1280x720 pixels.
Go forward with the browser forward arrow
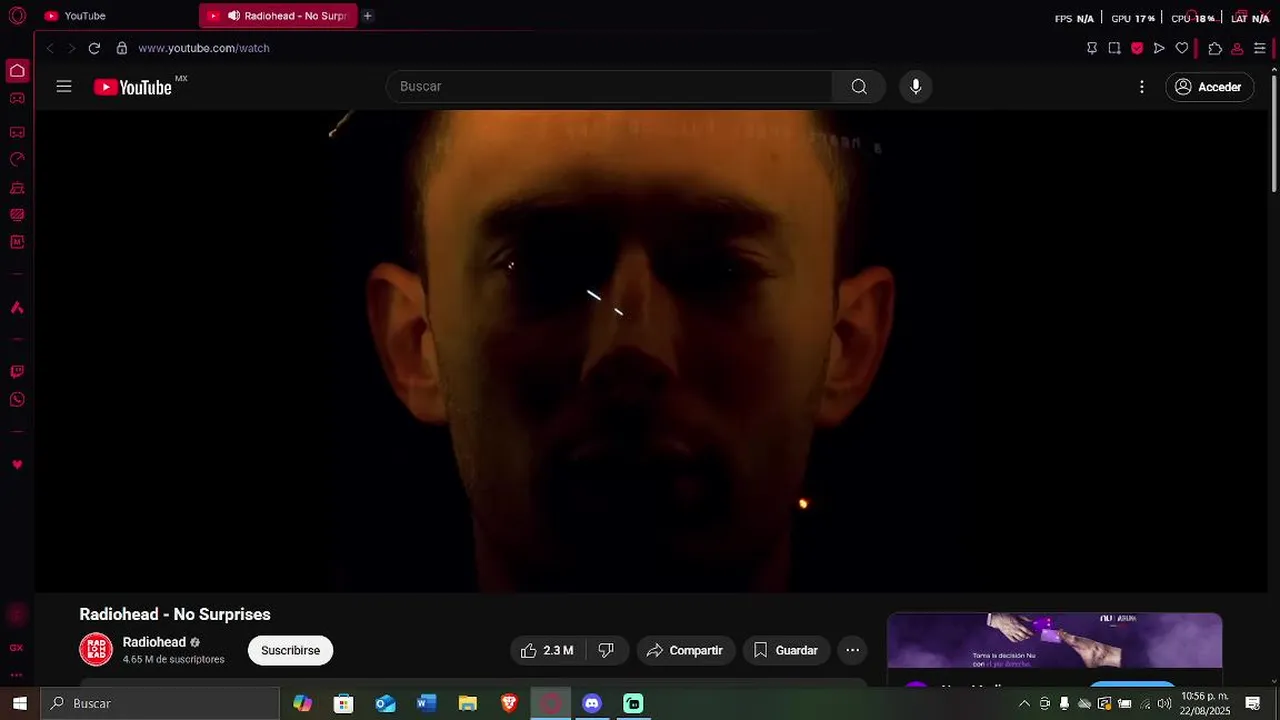(71, 48)
